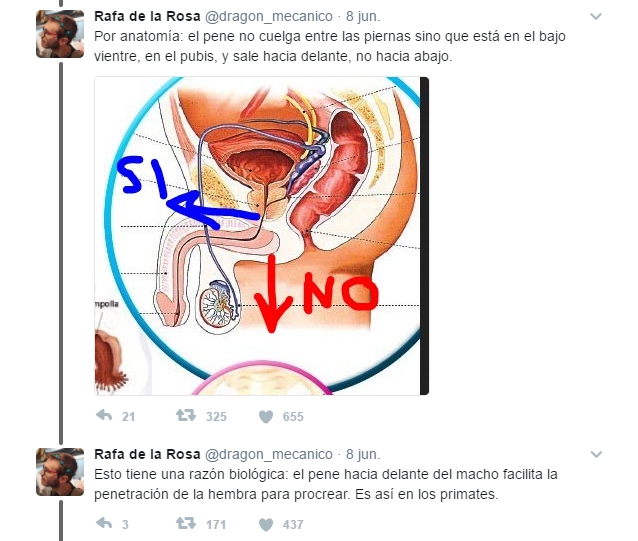Open the 8 jun. timestamp of first tweet
This screenshot has height=541, width=638.
[363, 16]
